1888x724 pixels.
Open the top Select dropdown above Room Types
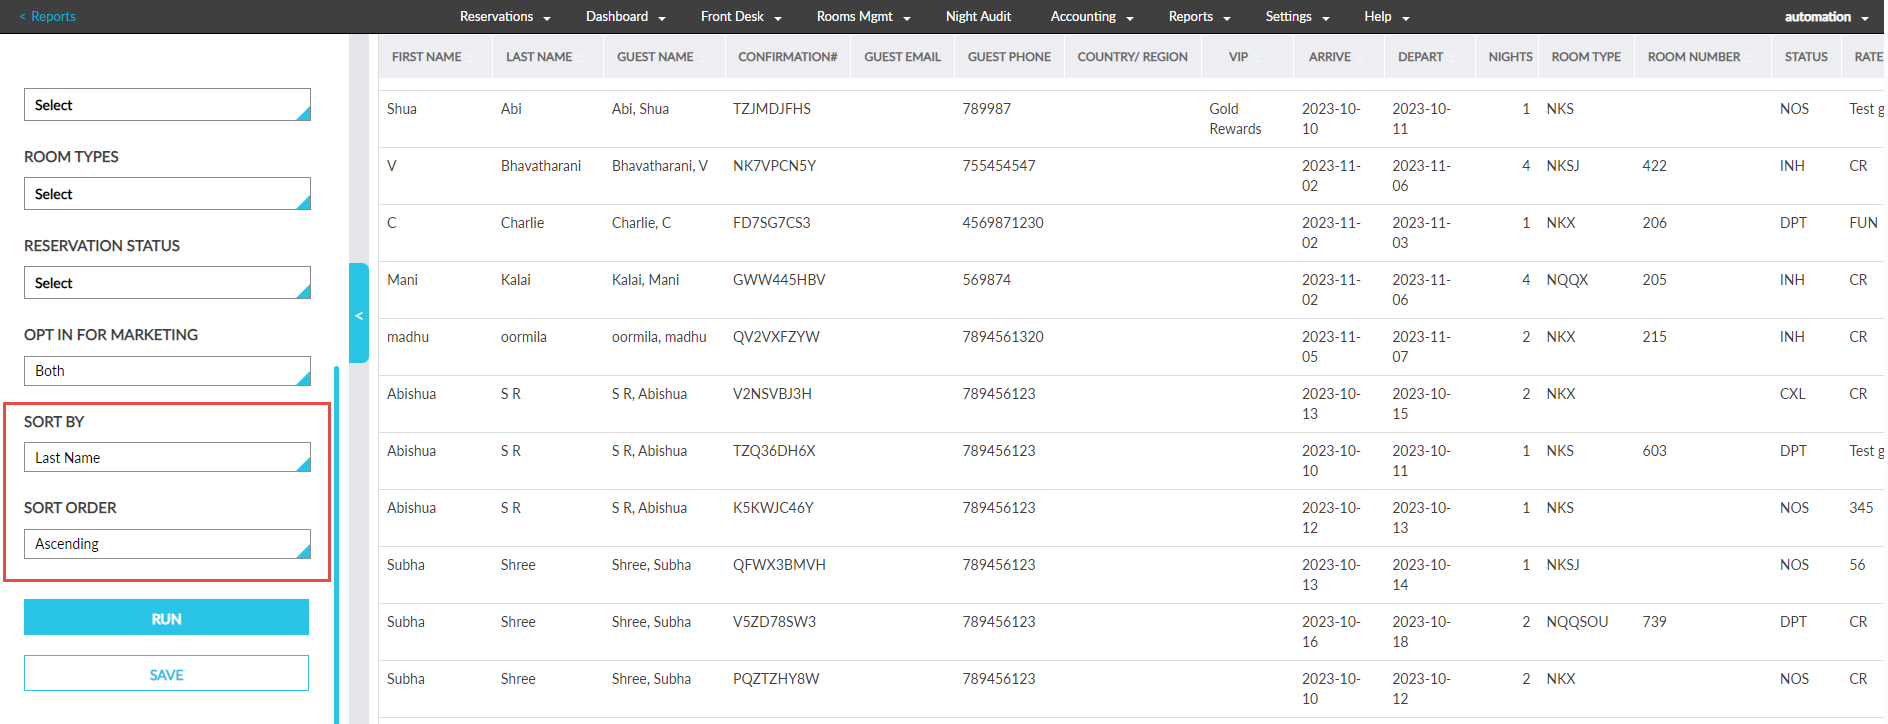tap(167, 105)
